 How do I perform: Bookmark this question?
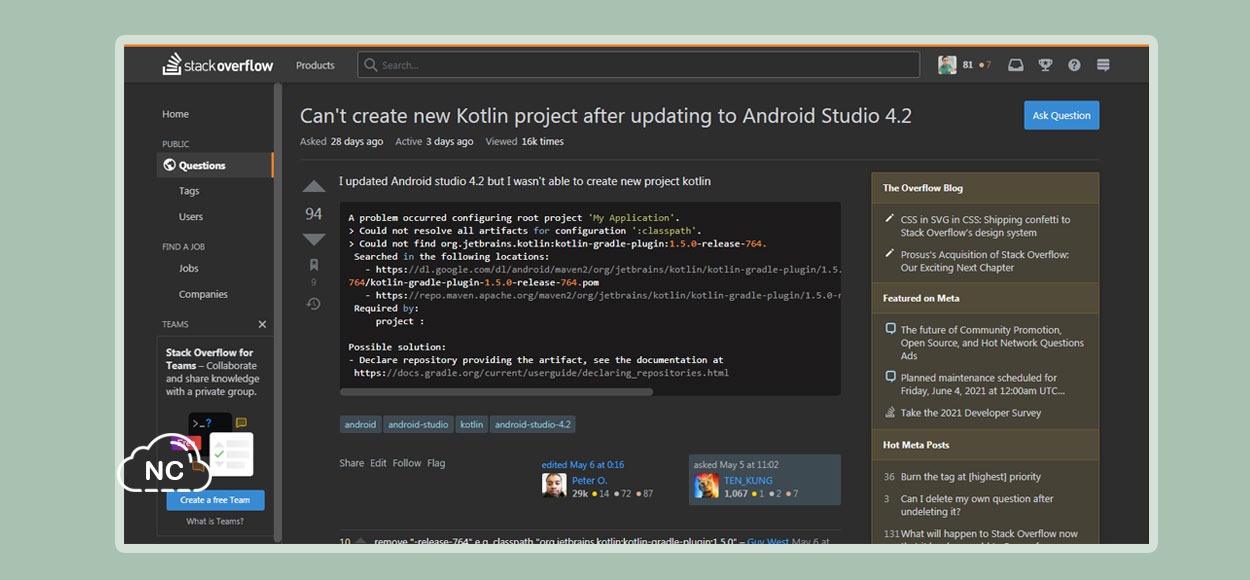pos(314,265)
